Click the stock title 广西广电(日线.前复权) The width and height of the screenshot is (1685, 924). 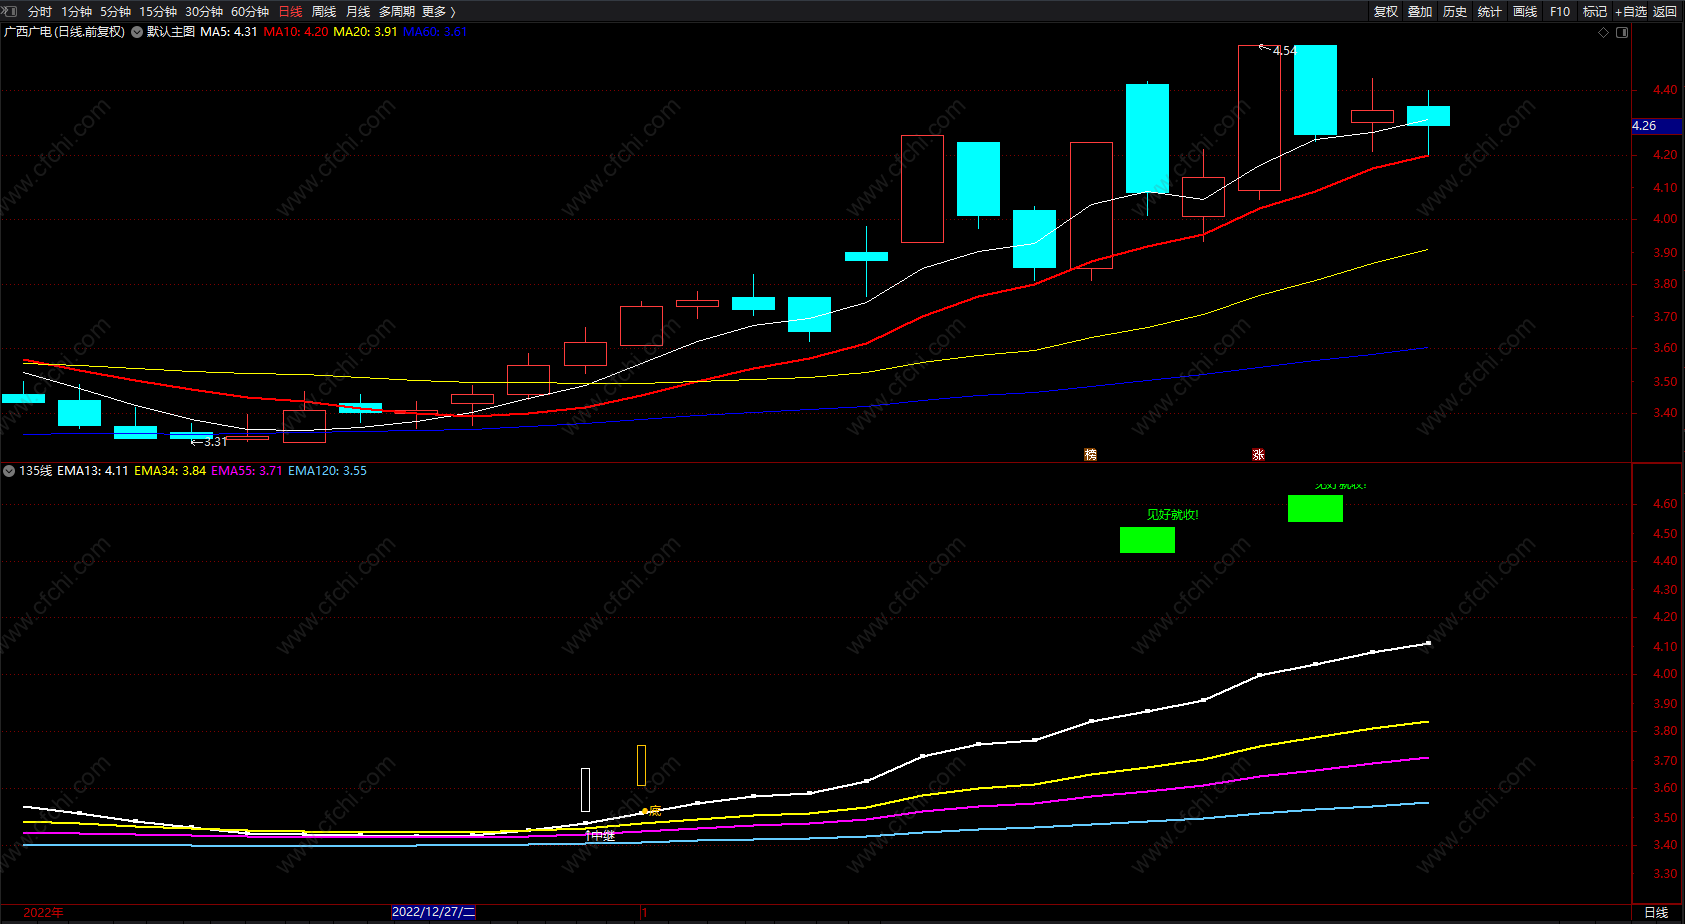65,32
